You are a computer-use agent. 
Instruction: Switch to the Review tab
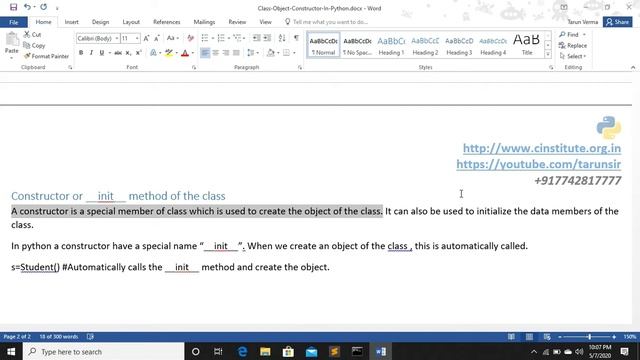point(237,22)
